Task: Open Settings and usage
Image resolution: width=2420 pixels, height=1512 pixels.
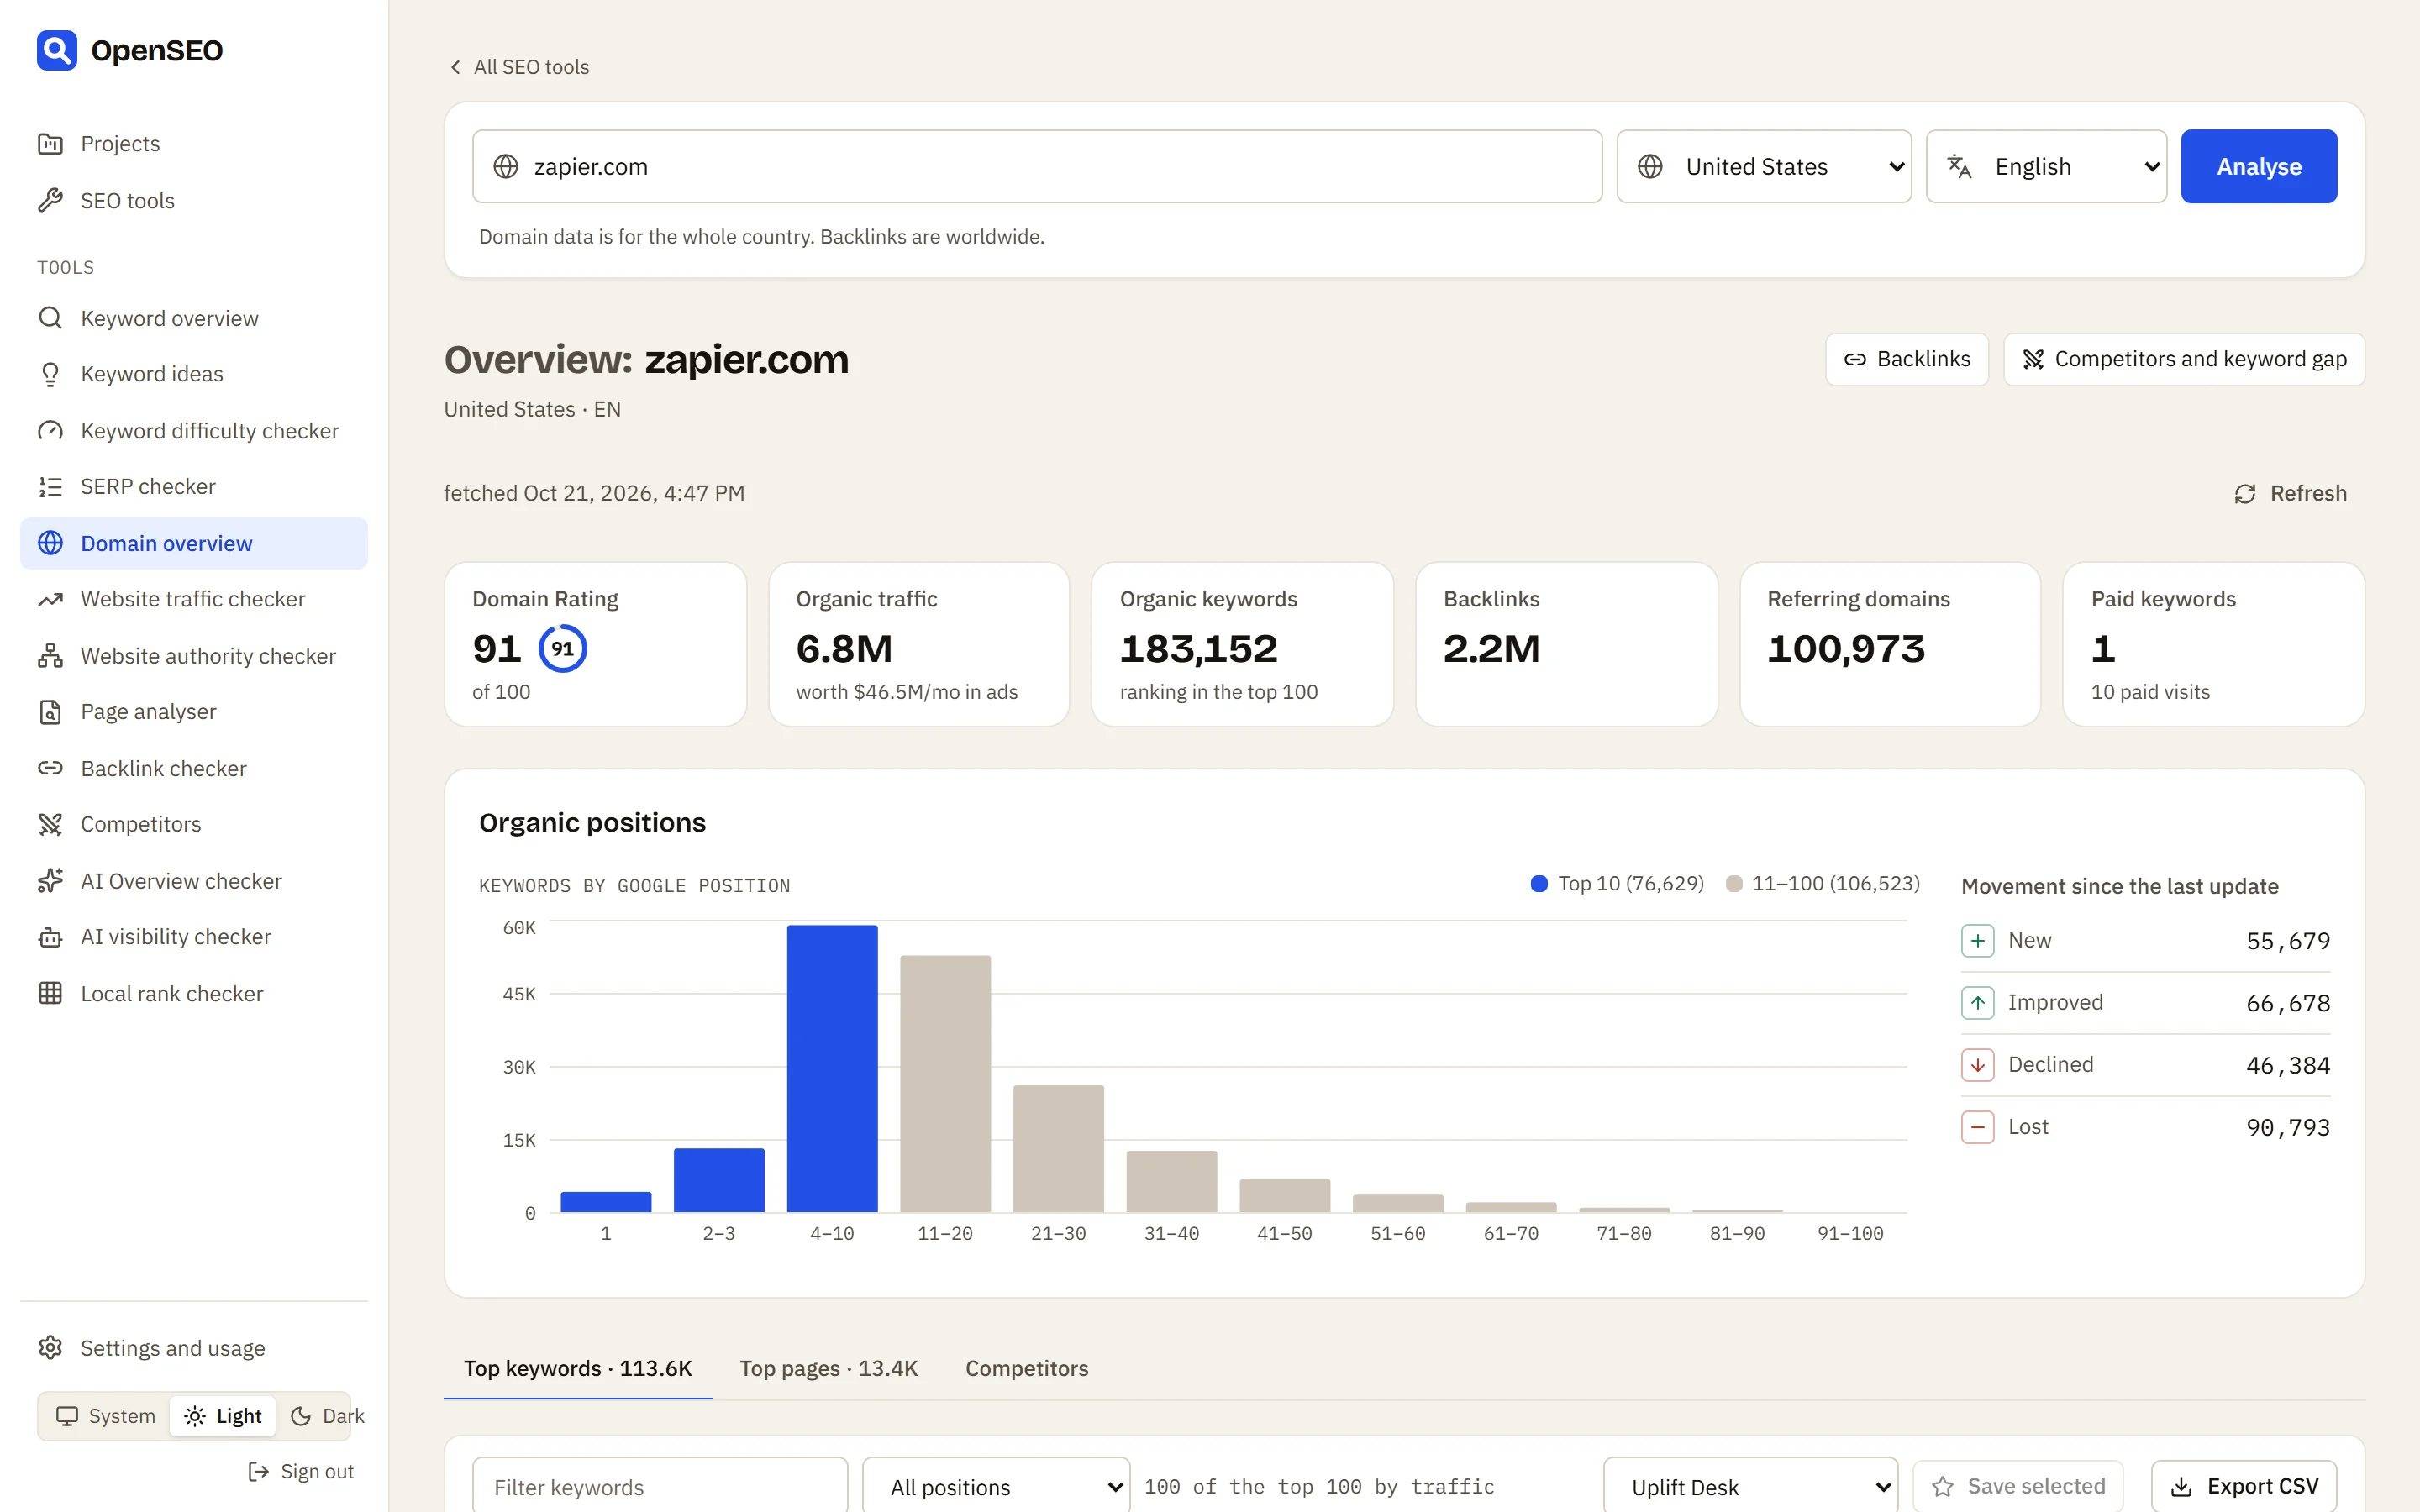Action: point(193,1348)
